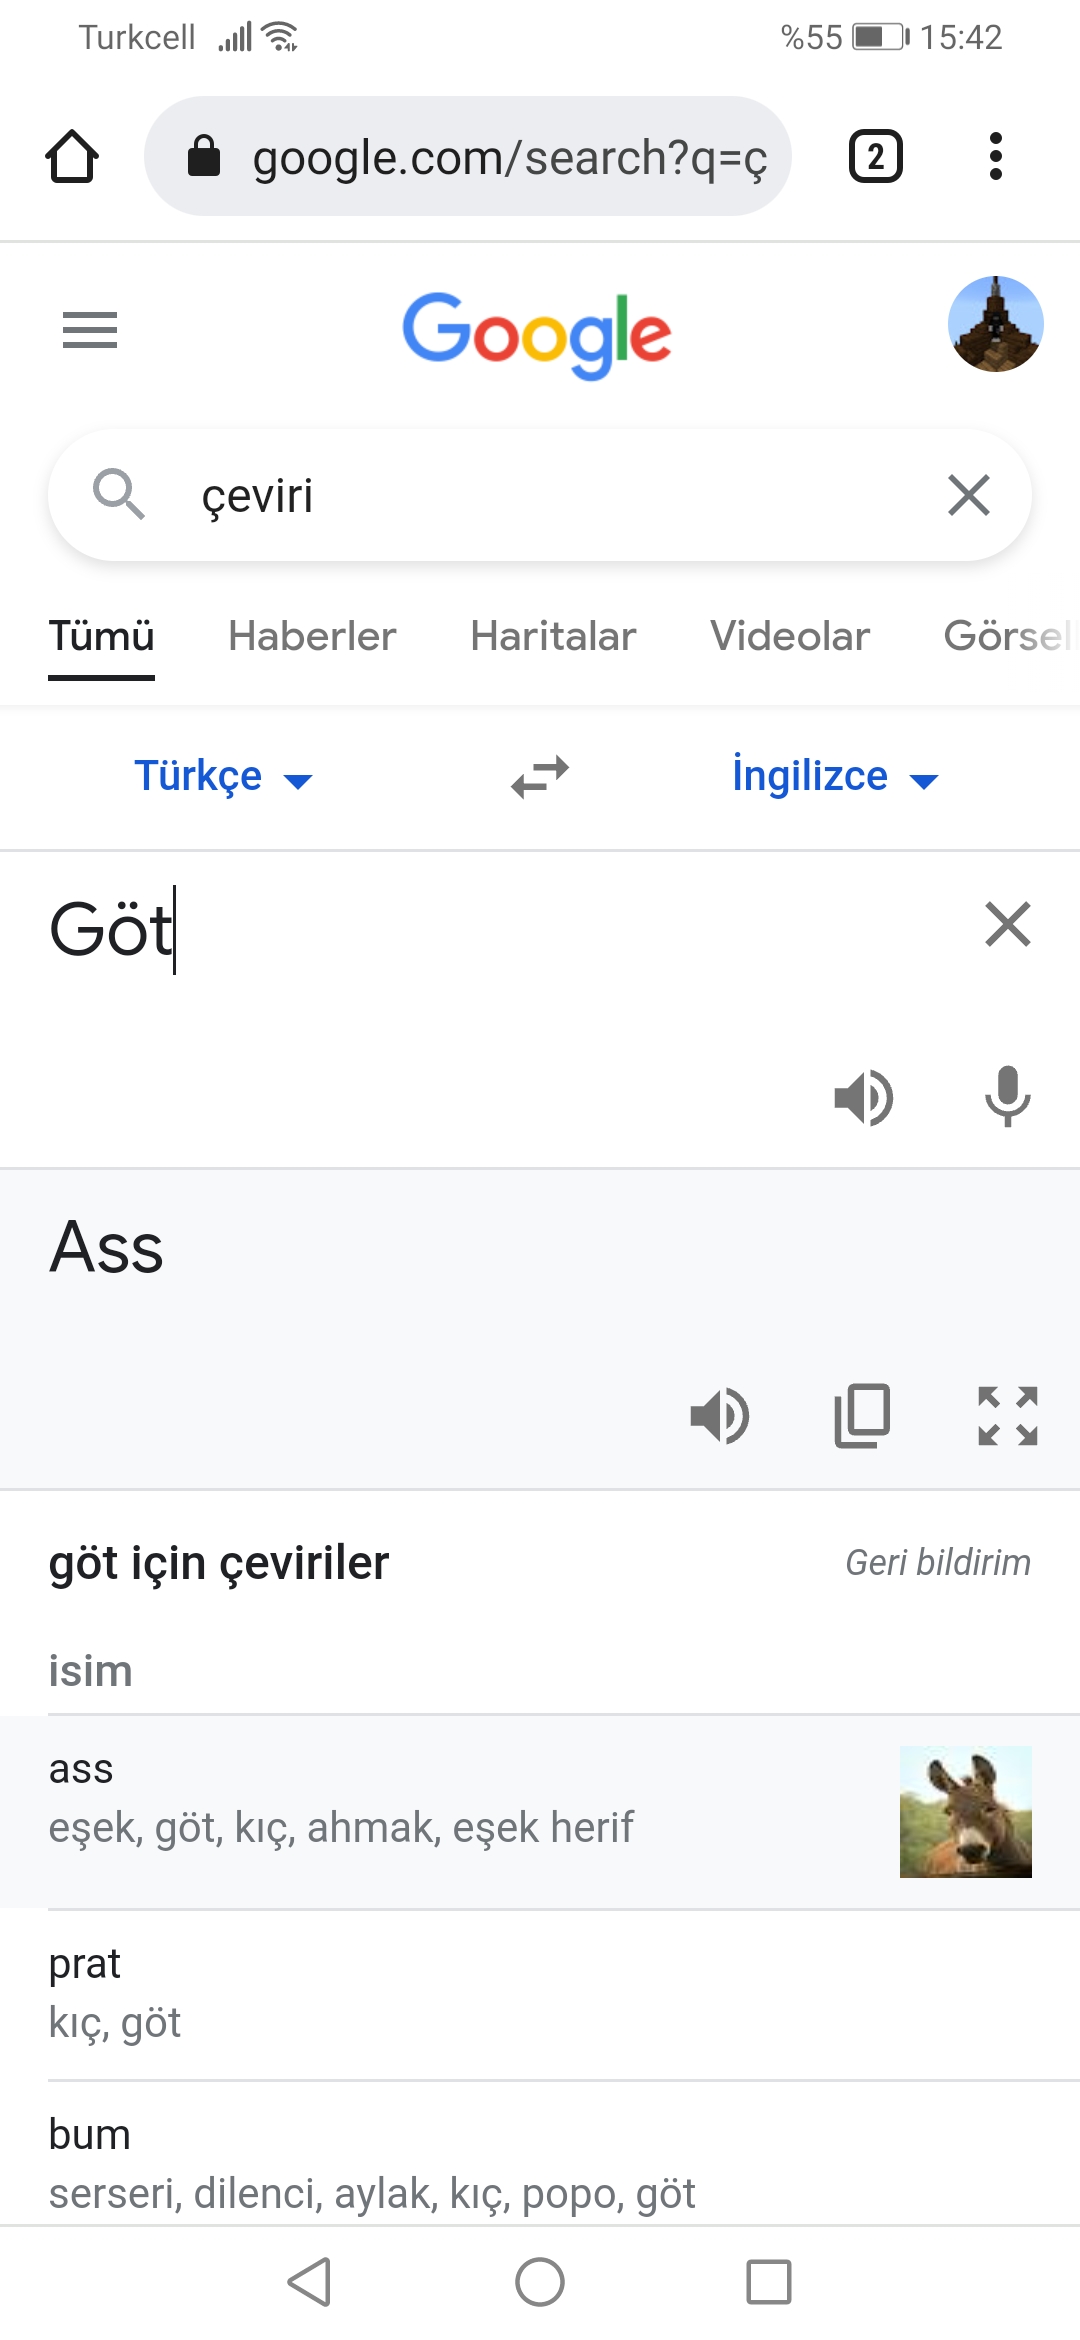Click the Geri bildirim link
This screenshot has width=1080, height=2340.
coord(938,1562)
